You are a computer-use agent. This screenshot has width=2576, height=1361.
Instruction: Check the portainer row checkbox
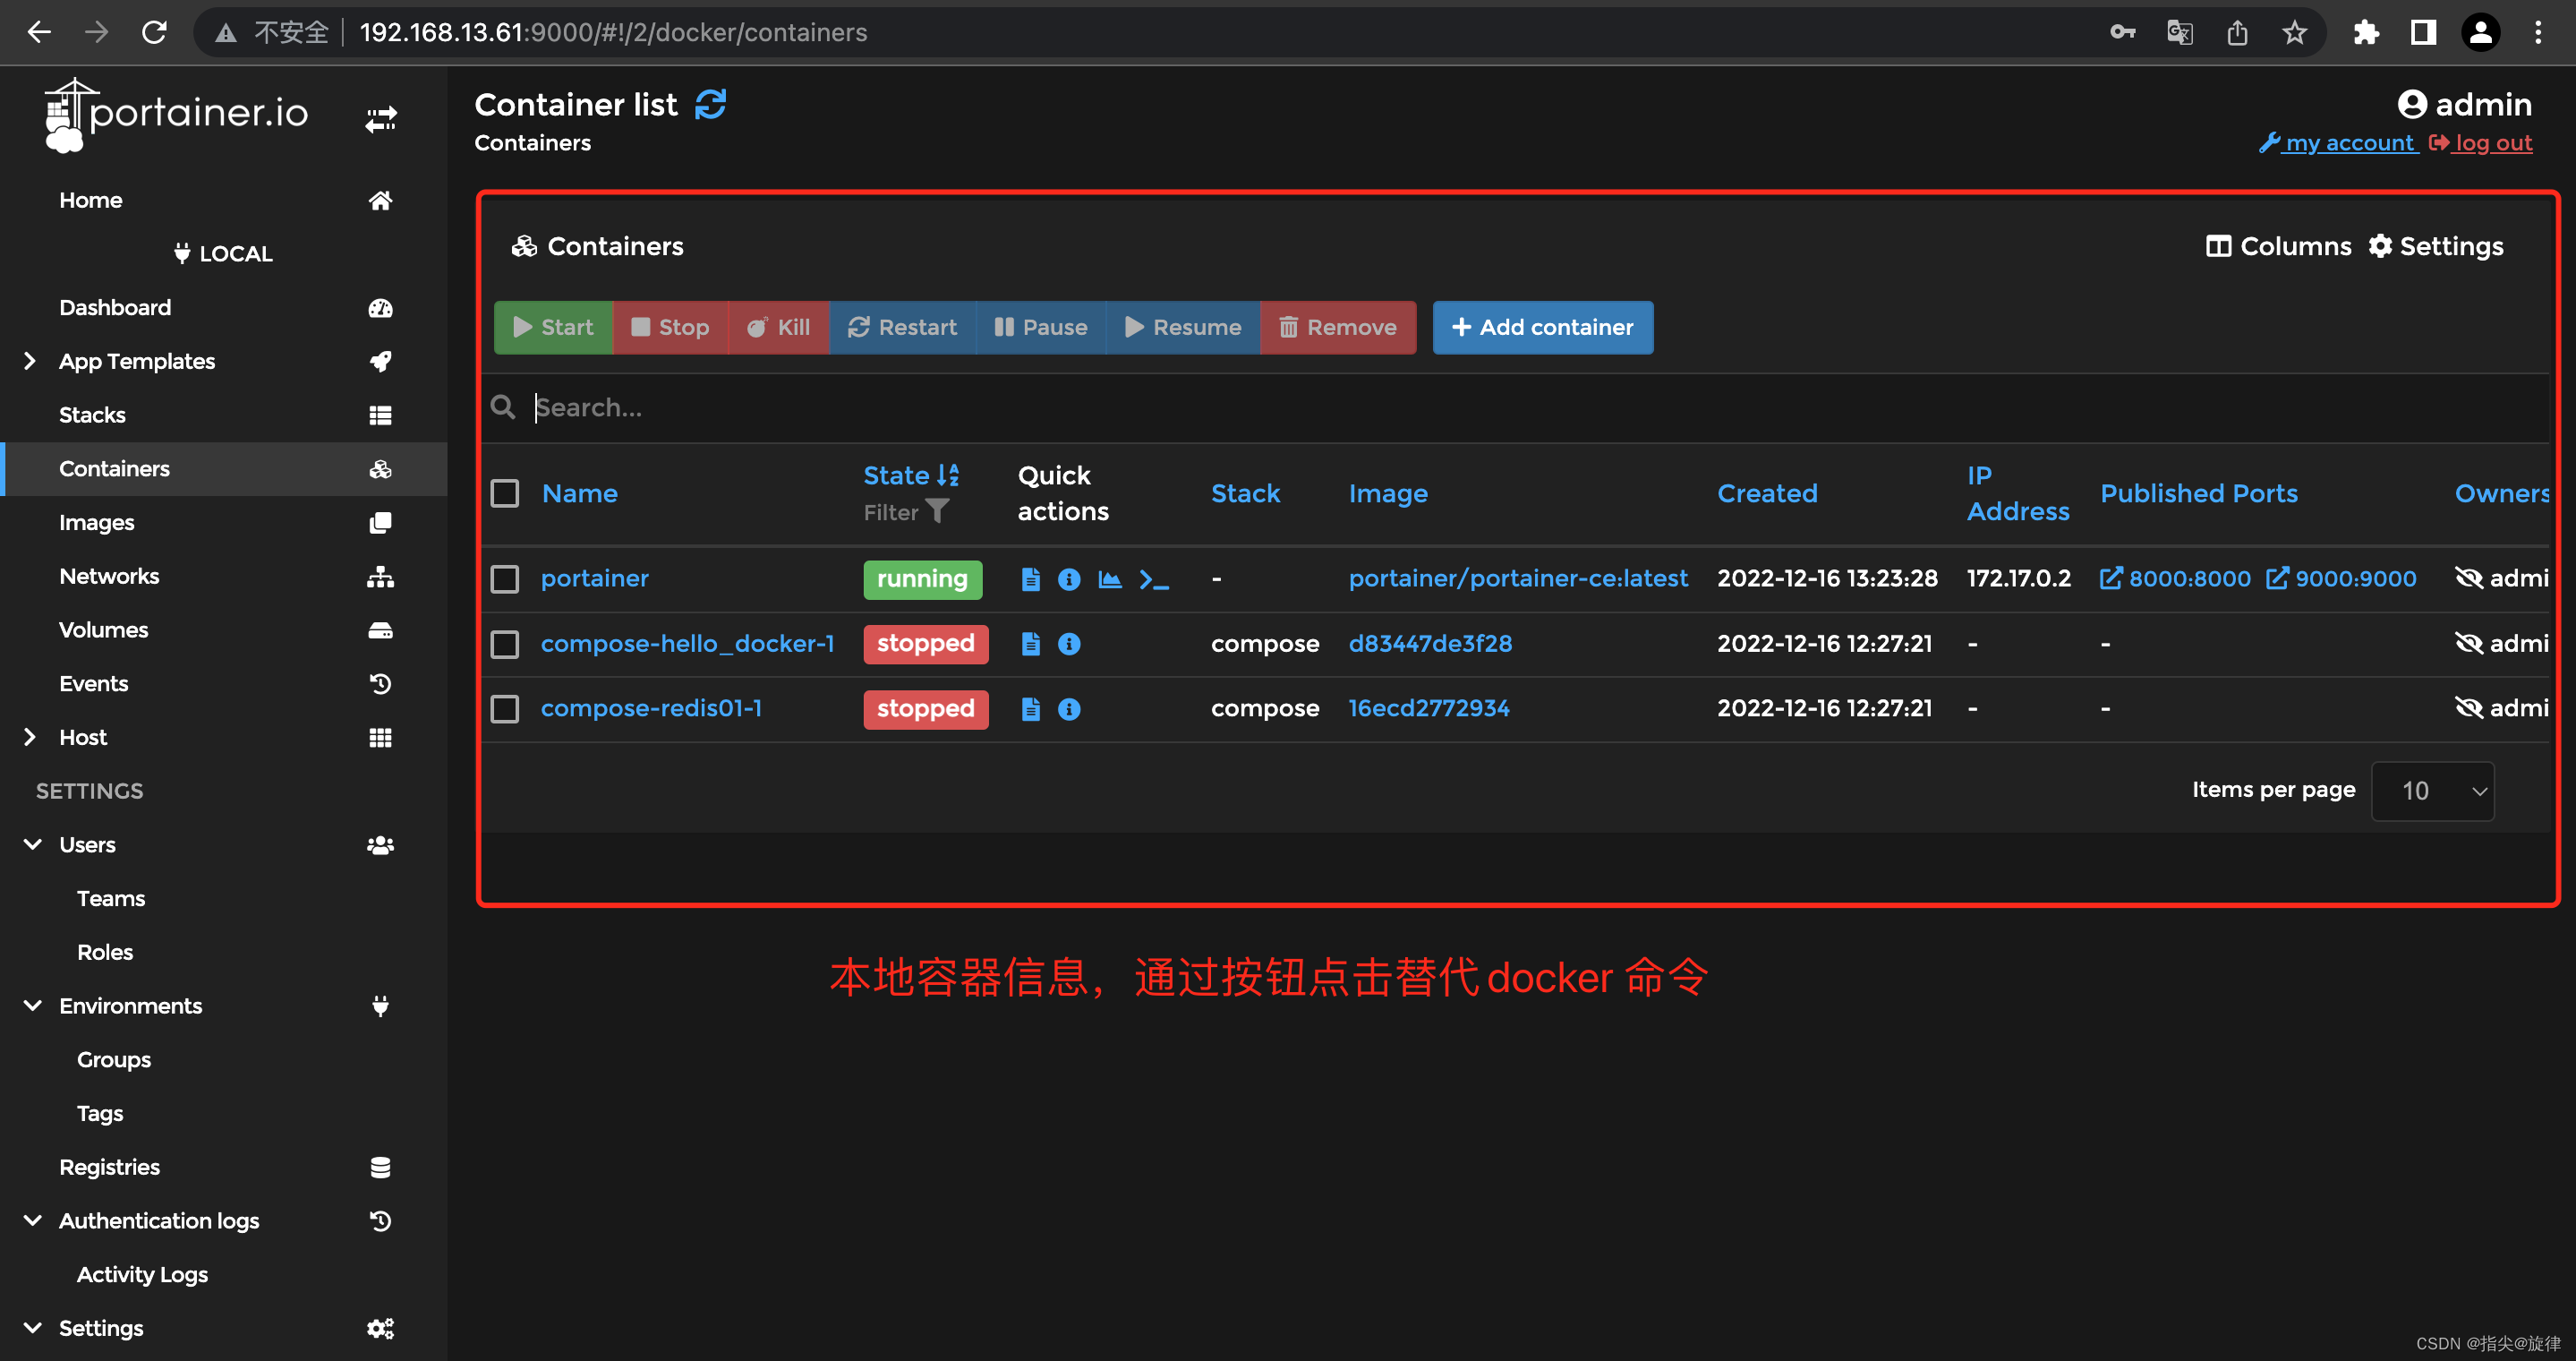click(x=505, y=579)
